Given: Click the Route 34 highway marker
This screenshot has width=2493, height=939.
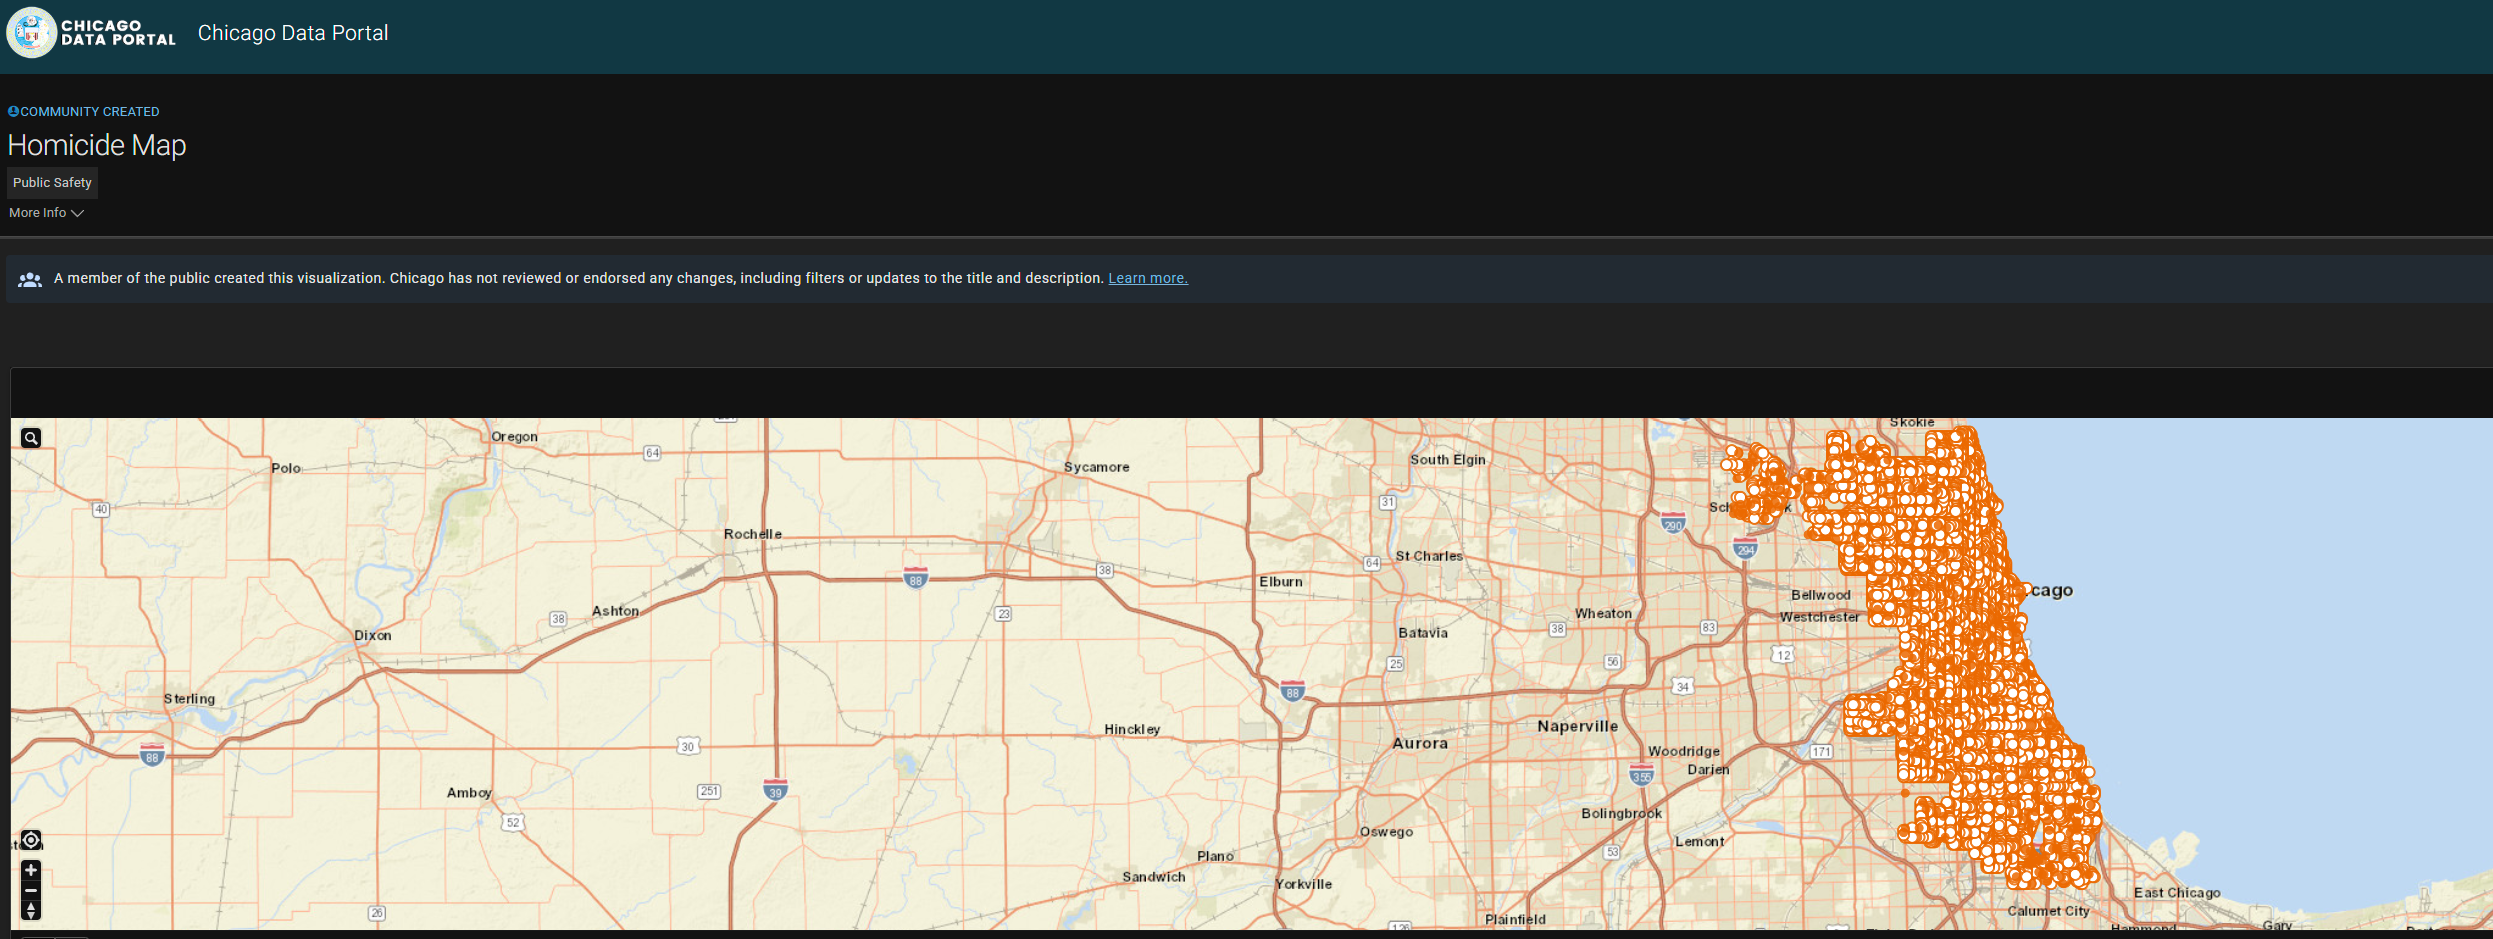Looking at the screenshot, I should [x=1683, y=687].
